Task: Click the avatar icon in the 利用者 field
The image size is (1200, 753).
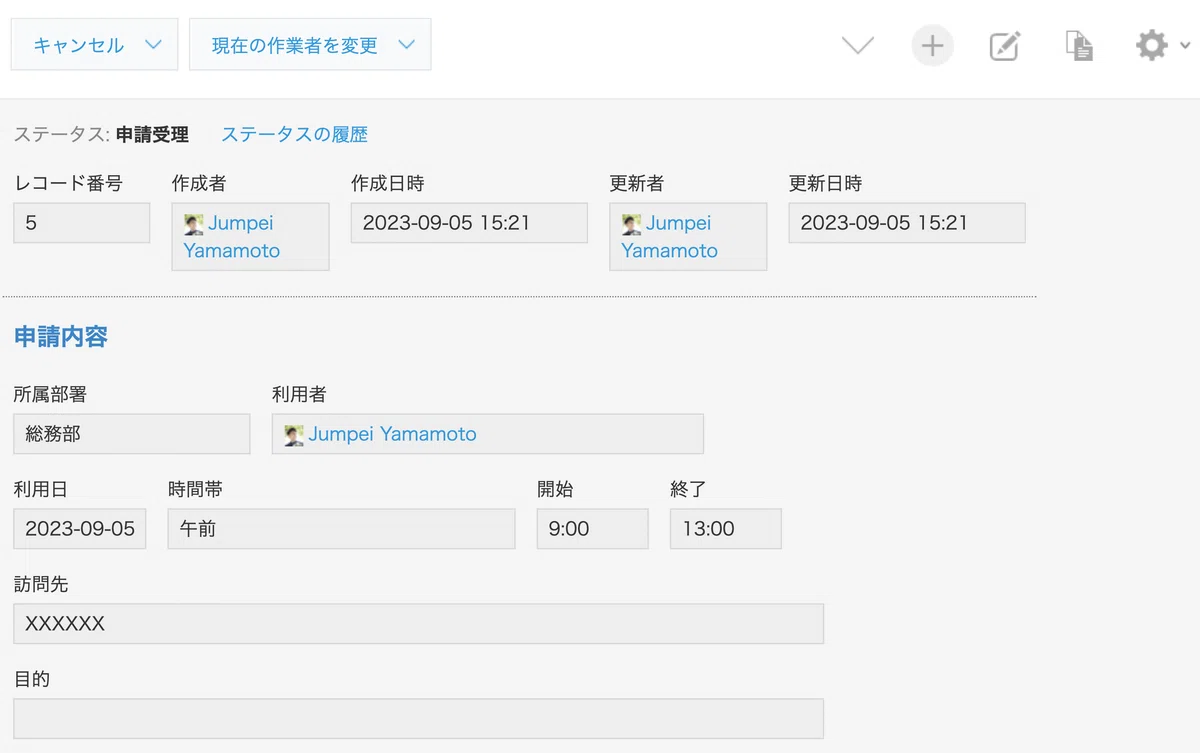Action: (x=294, y=435)
